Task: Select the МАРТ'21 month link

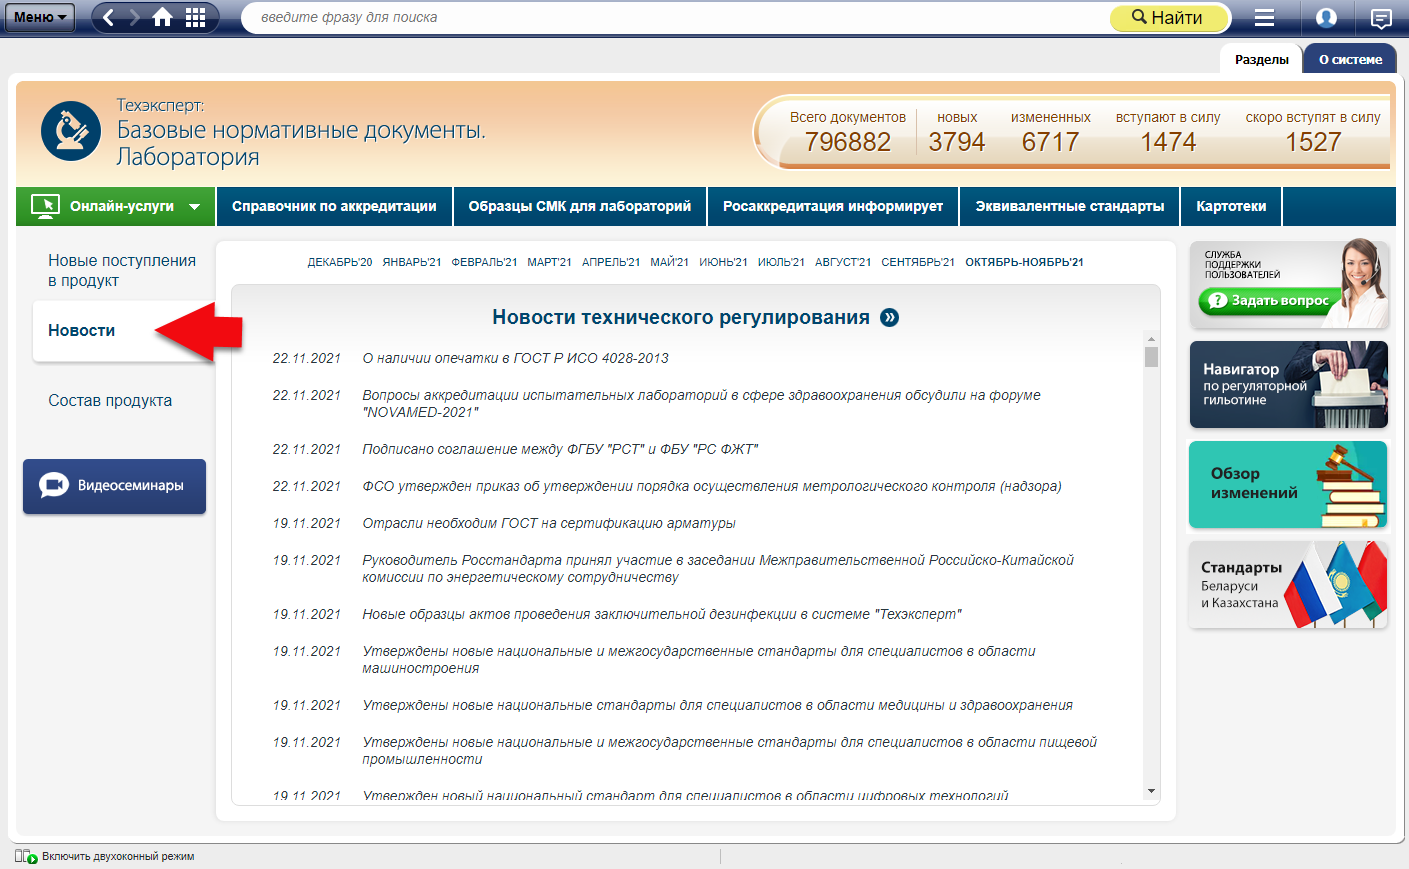Action: pyautogui.click(x=549, y=262)
